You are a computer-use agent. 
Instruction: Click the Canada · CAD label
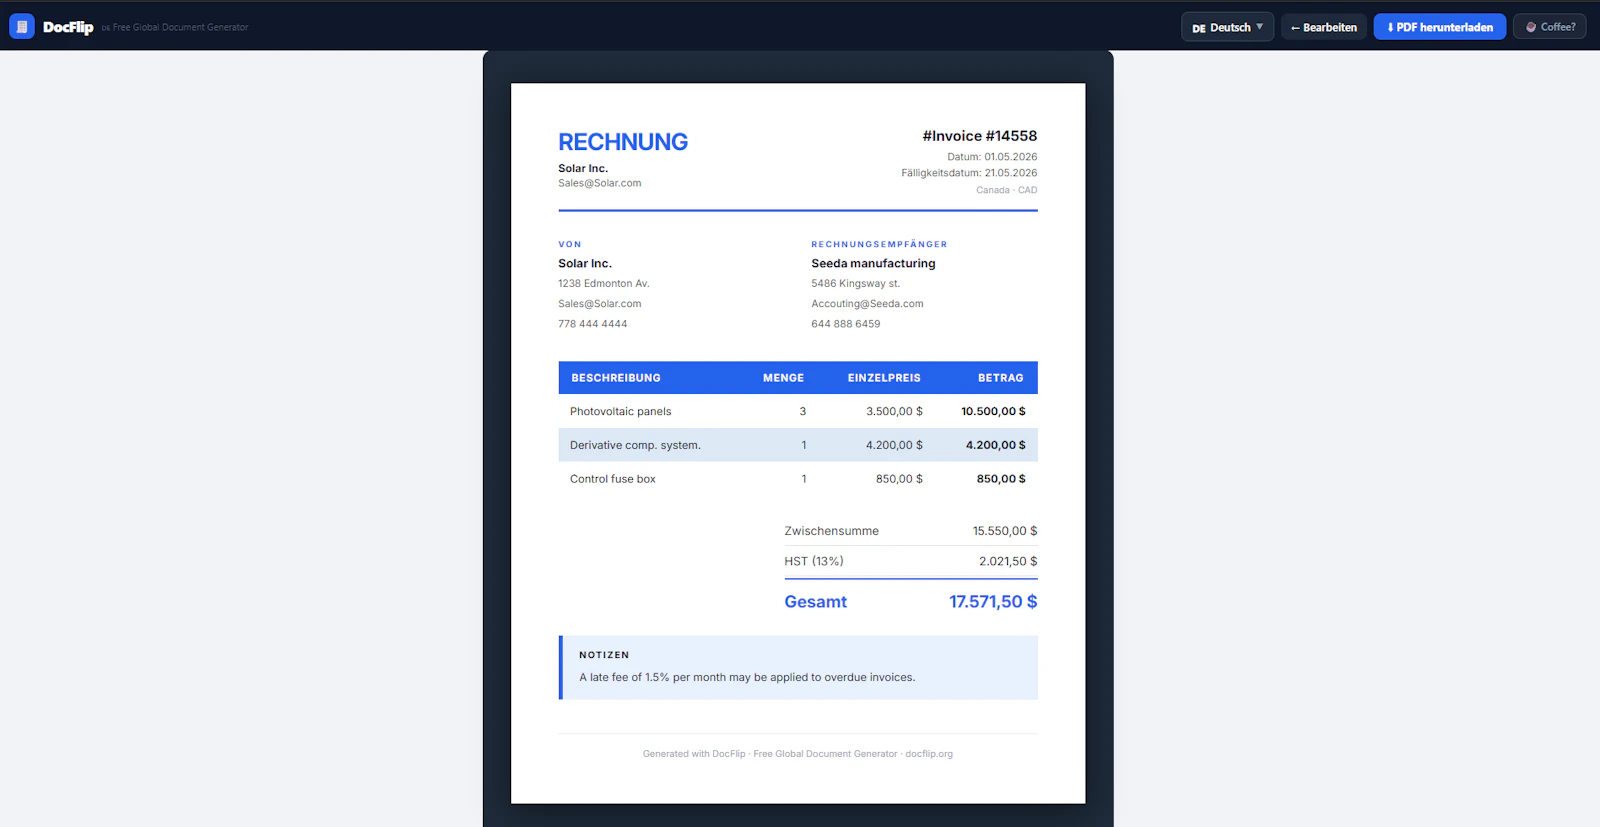1006,190
